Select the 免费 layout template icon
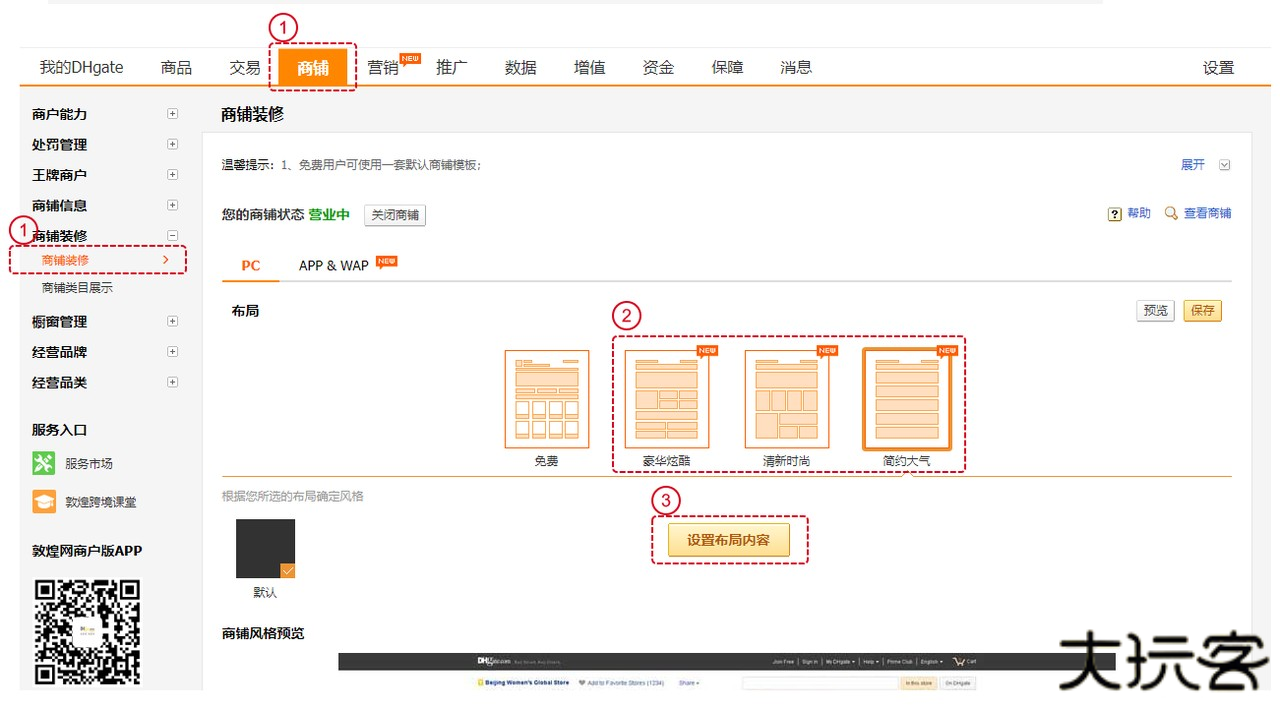This screenshot has width=1280, height=709. click(546, 399)
